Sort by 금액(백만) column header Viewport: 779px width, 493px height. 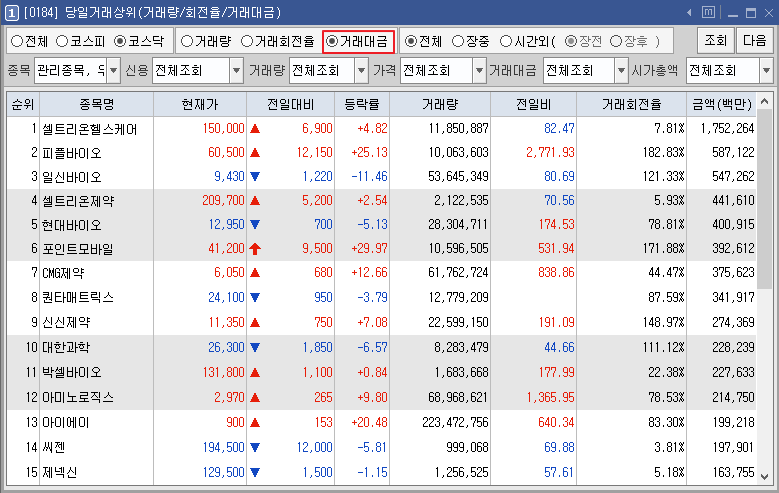tap(721, 104)
